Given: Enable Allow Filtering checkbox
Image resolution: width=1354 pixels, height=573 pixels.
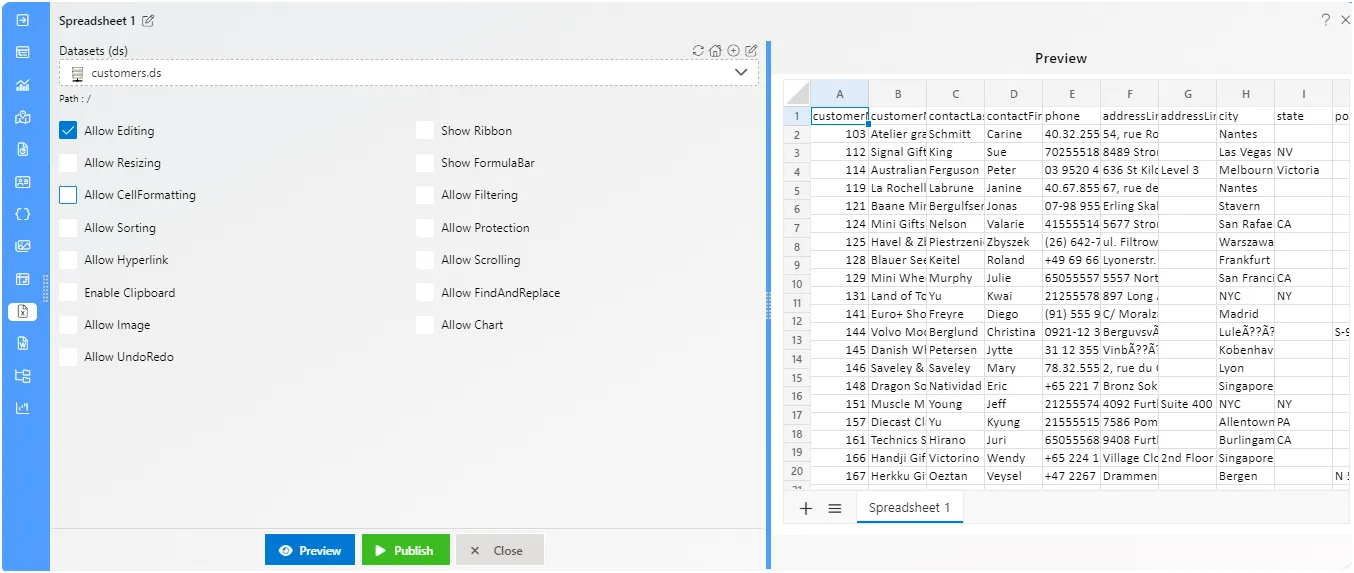Looking at the screenshot, I should click(425, 195).
